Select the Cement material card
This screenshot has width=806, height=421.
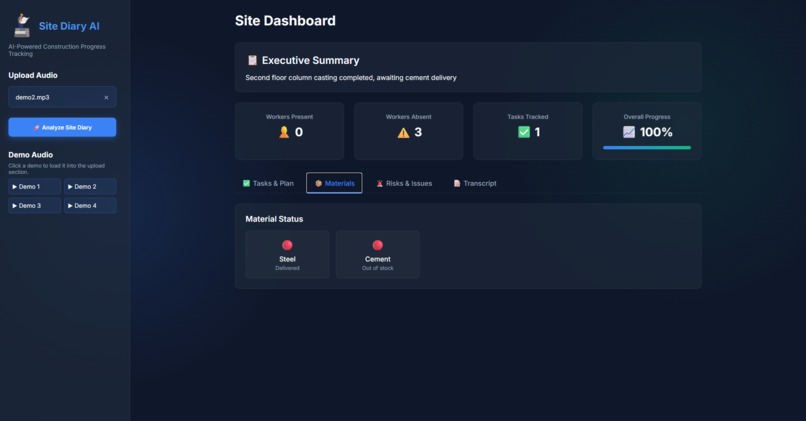[378, 255]
